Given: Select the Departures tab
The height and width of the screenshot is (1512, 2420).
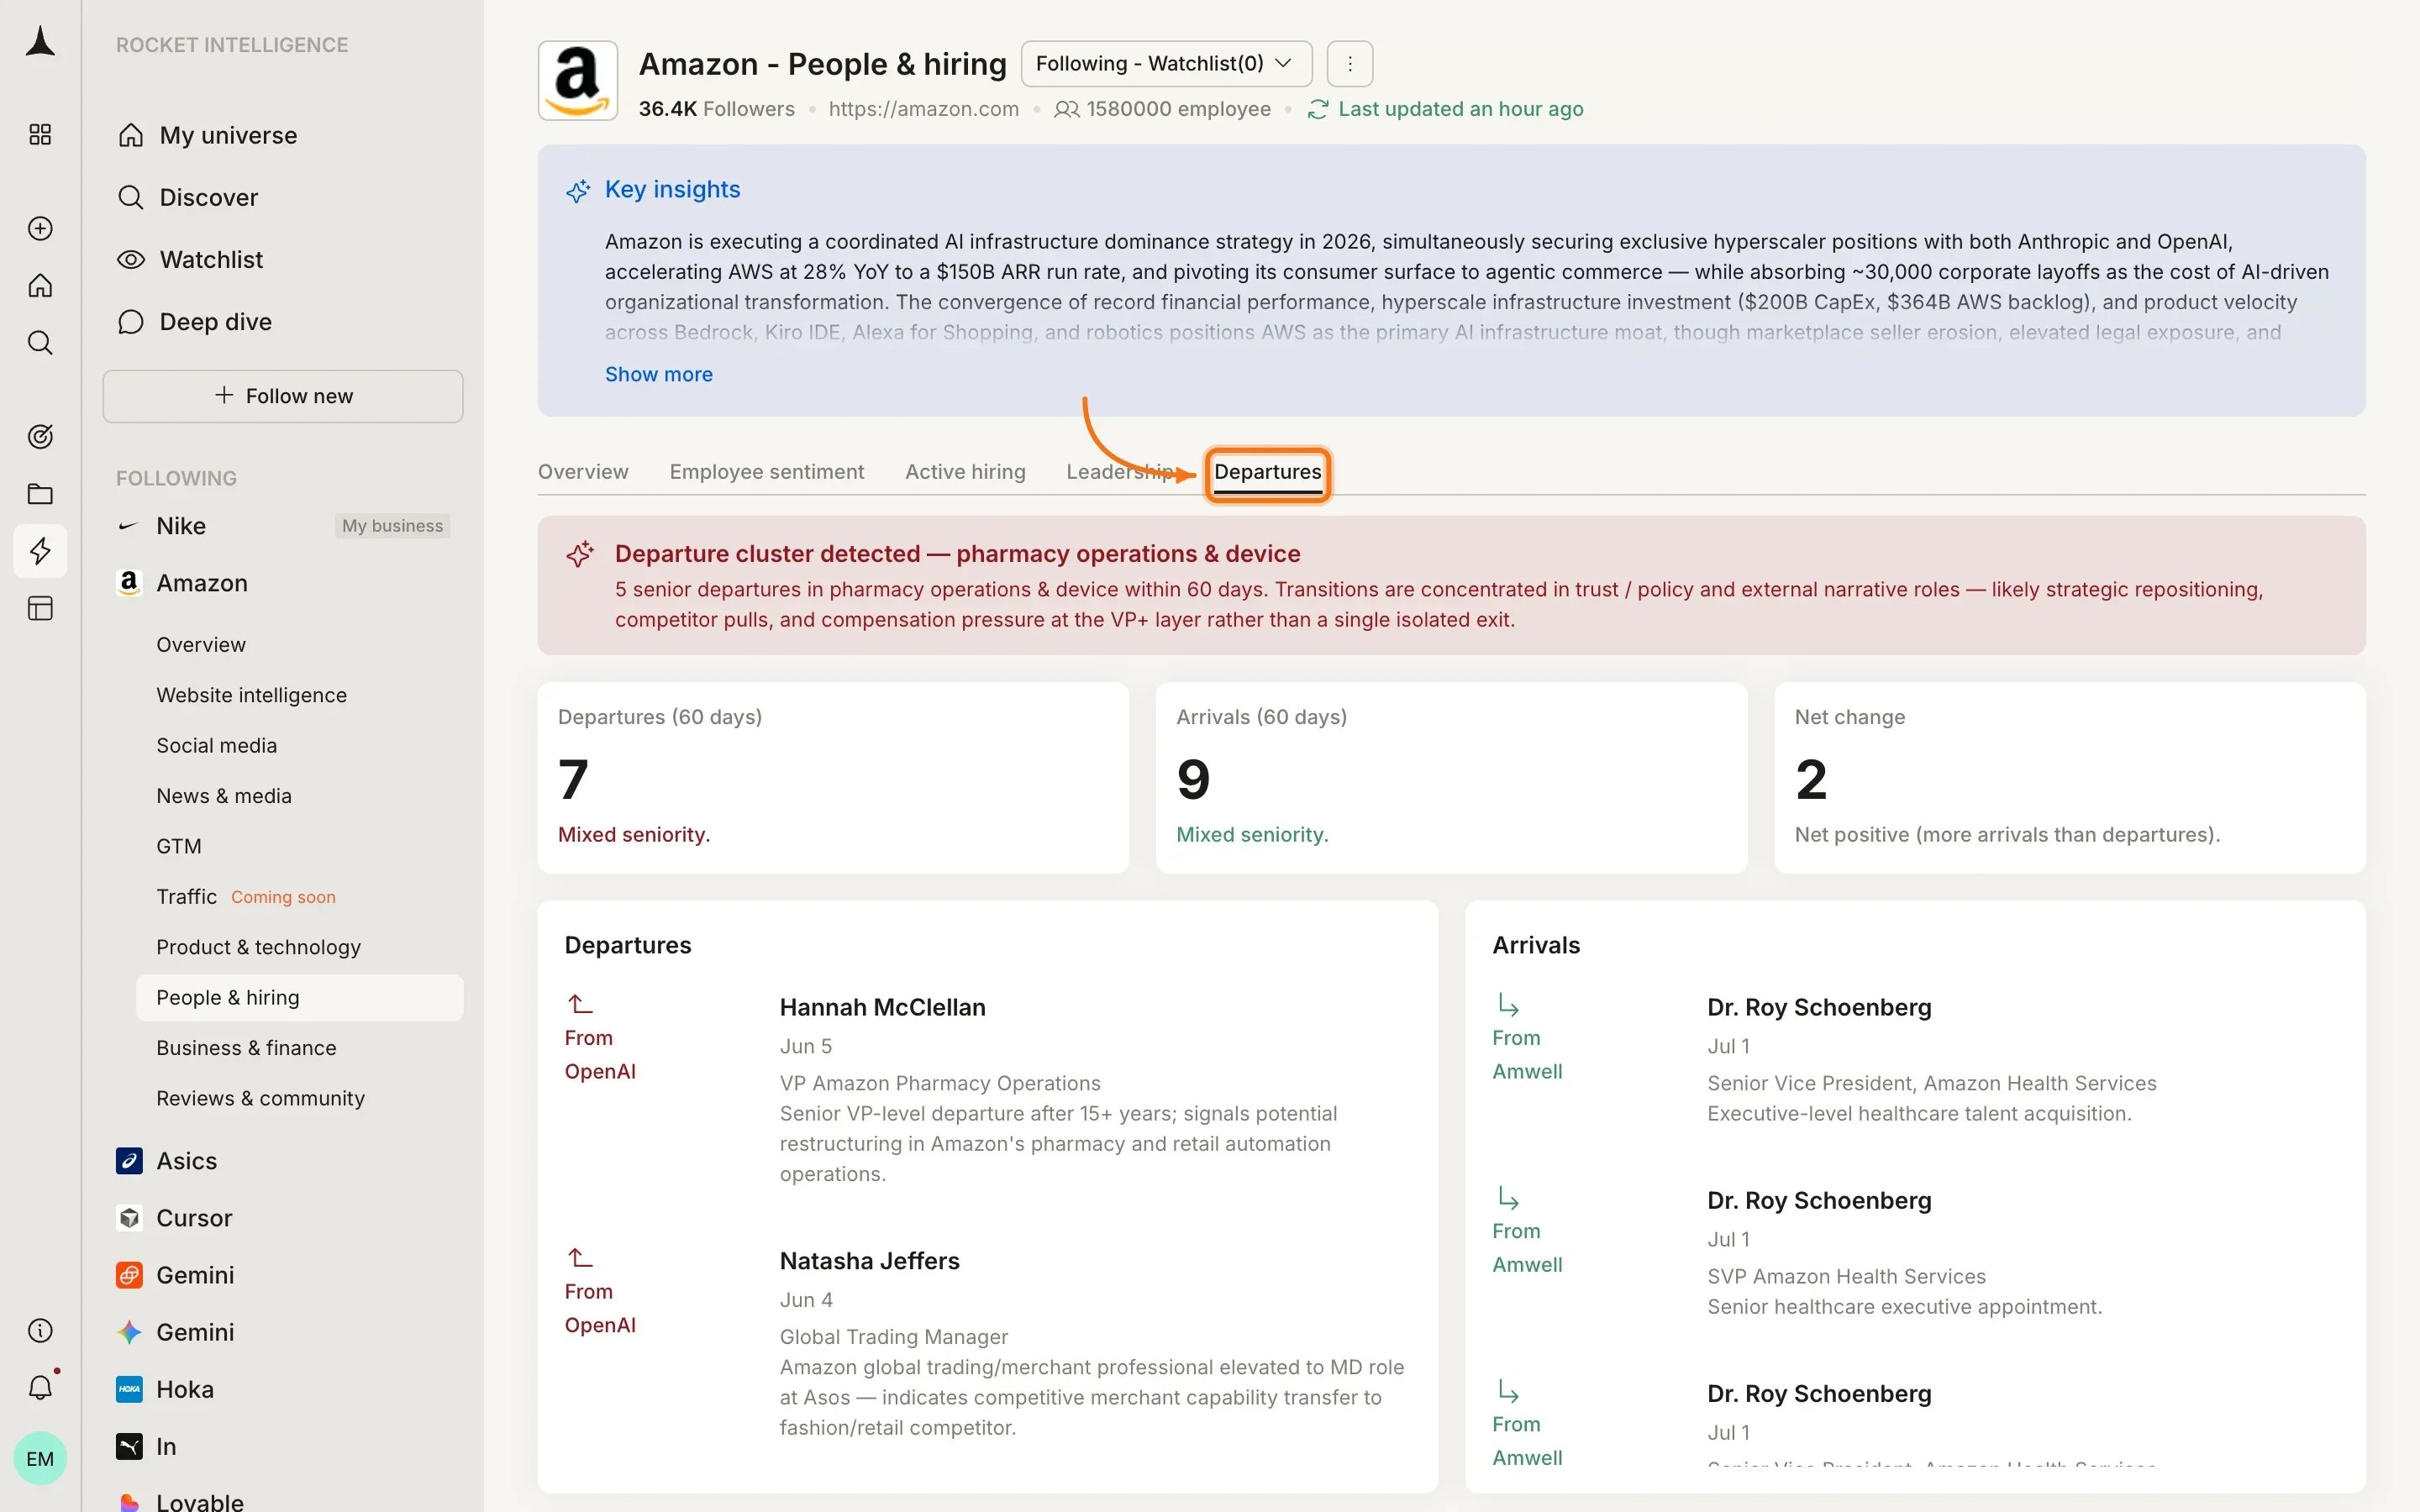Looking at the screenshot, I should (x=1267, y=472).
